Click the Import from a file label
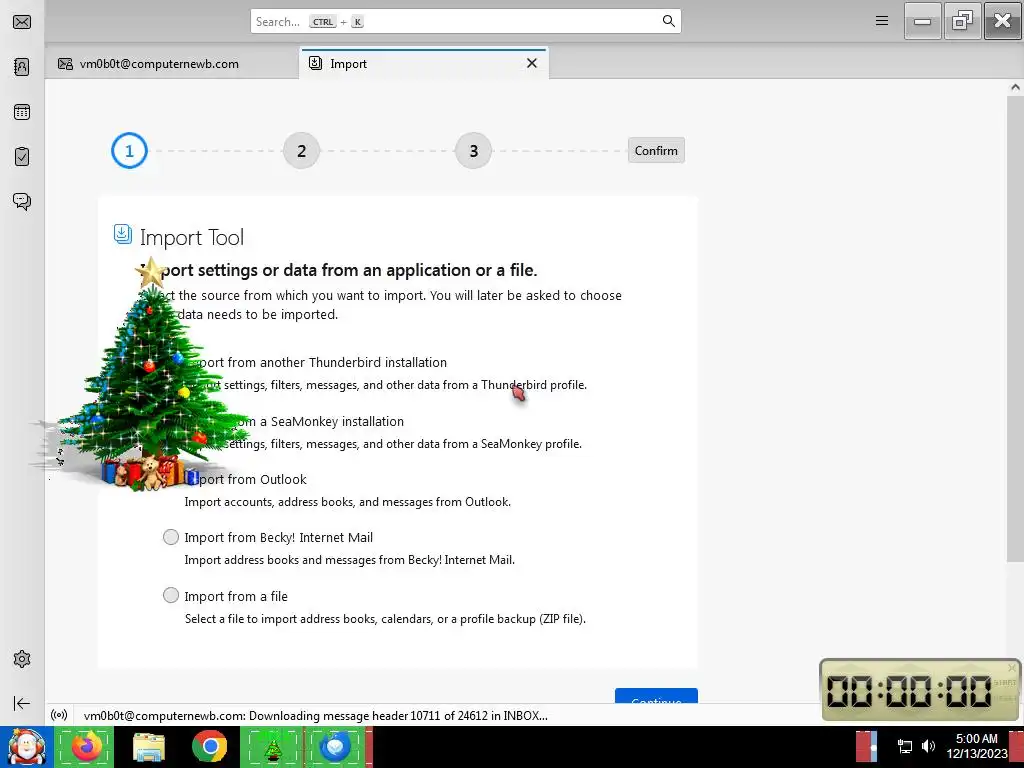 tap(236, 596)
